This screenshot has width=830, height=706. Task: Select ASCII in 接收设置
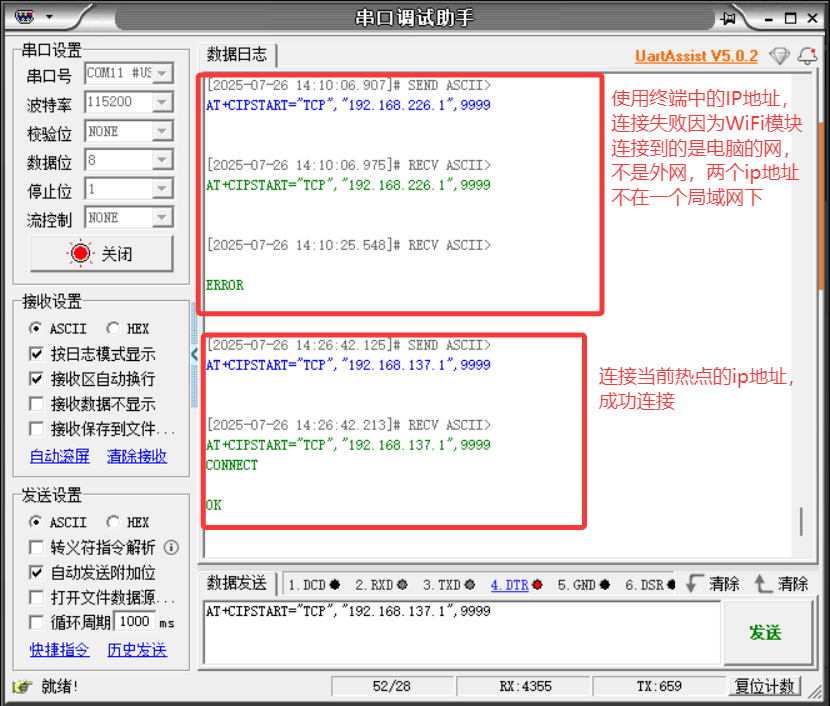58,329
